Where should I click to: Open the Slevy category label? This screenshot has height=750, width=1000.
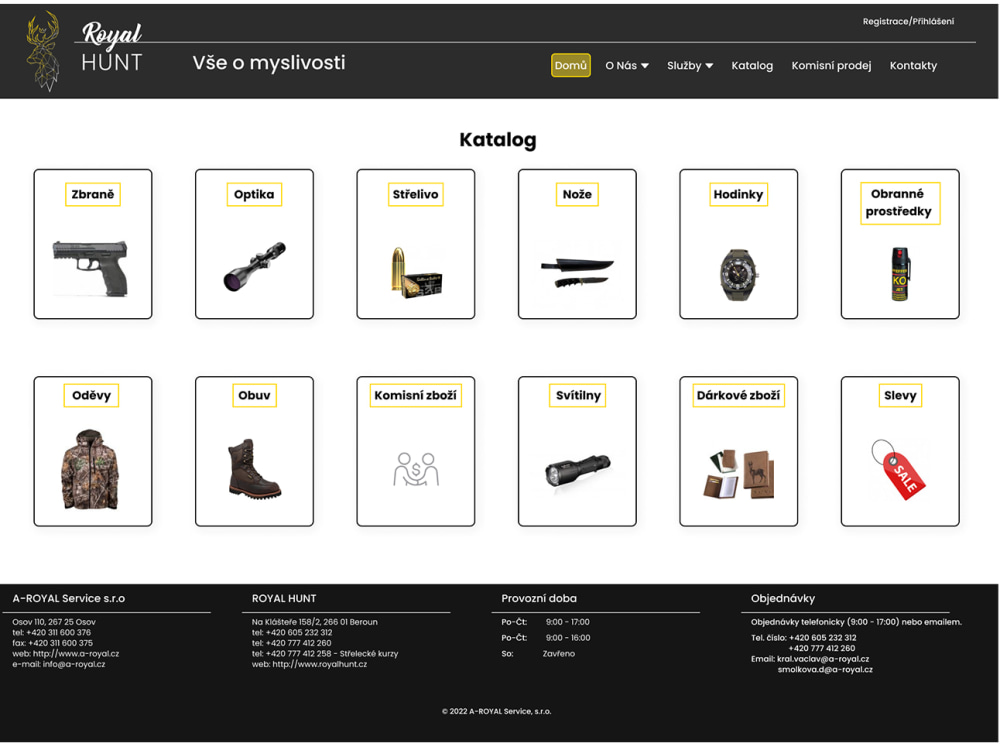pos(900,395)
